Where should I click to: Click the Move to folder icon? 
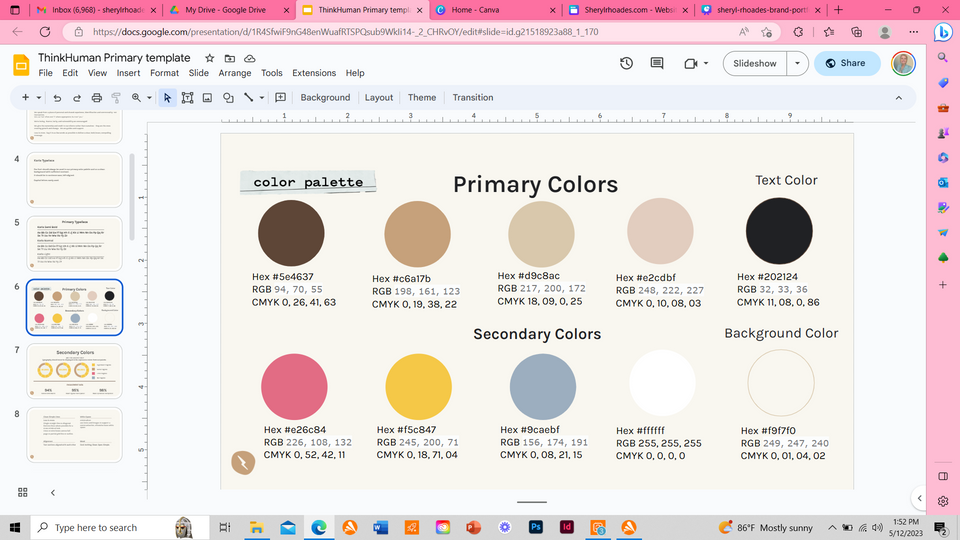coord(230,59)
